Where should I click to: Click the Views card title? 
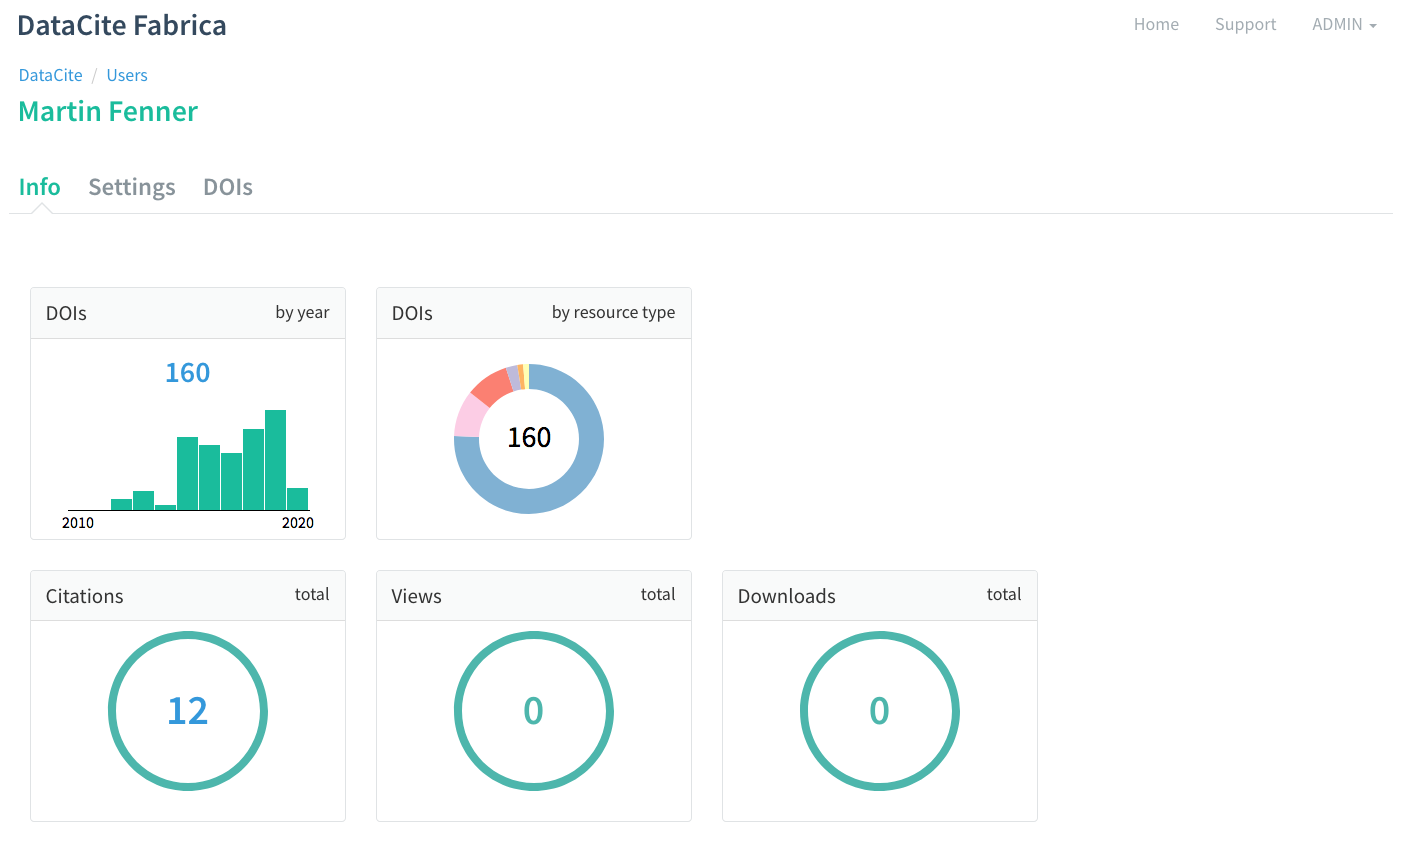coord(417,596)
